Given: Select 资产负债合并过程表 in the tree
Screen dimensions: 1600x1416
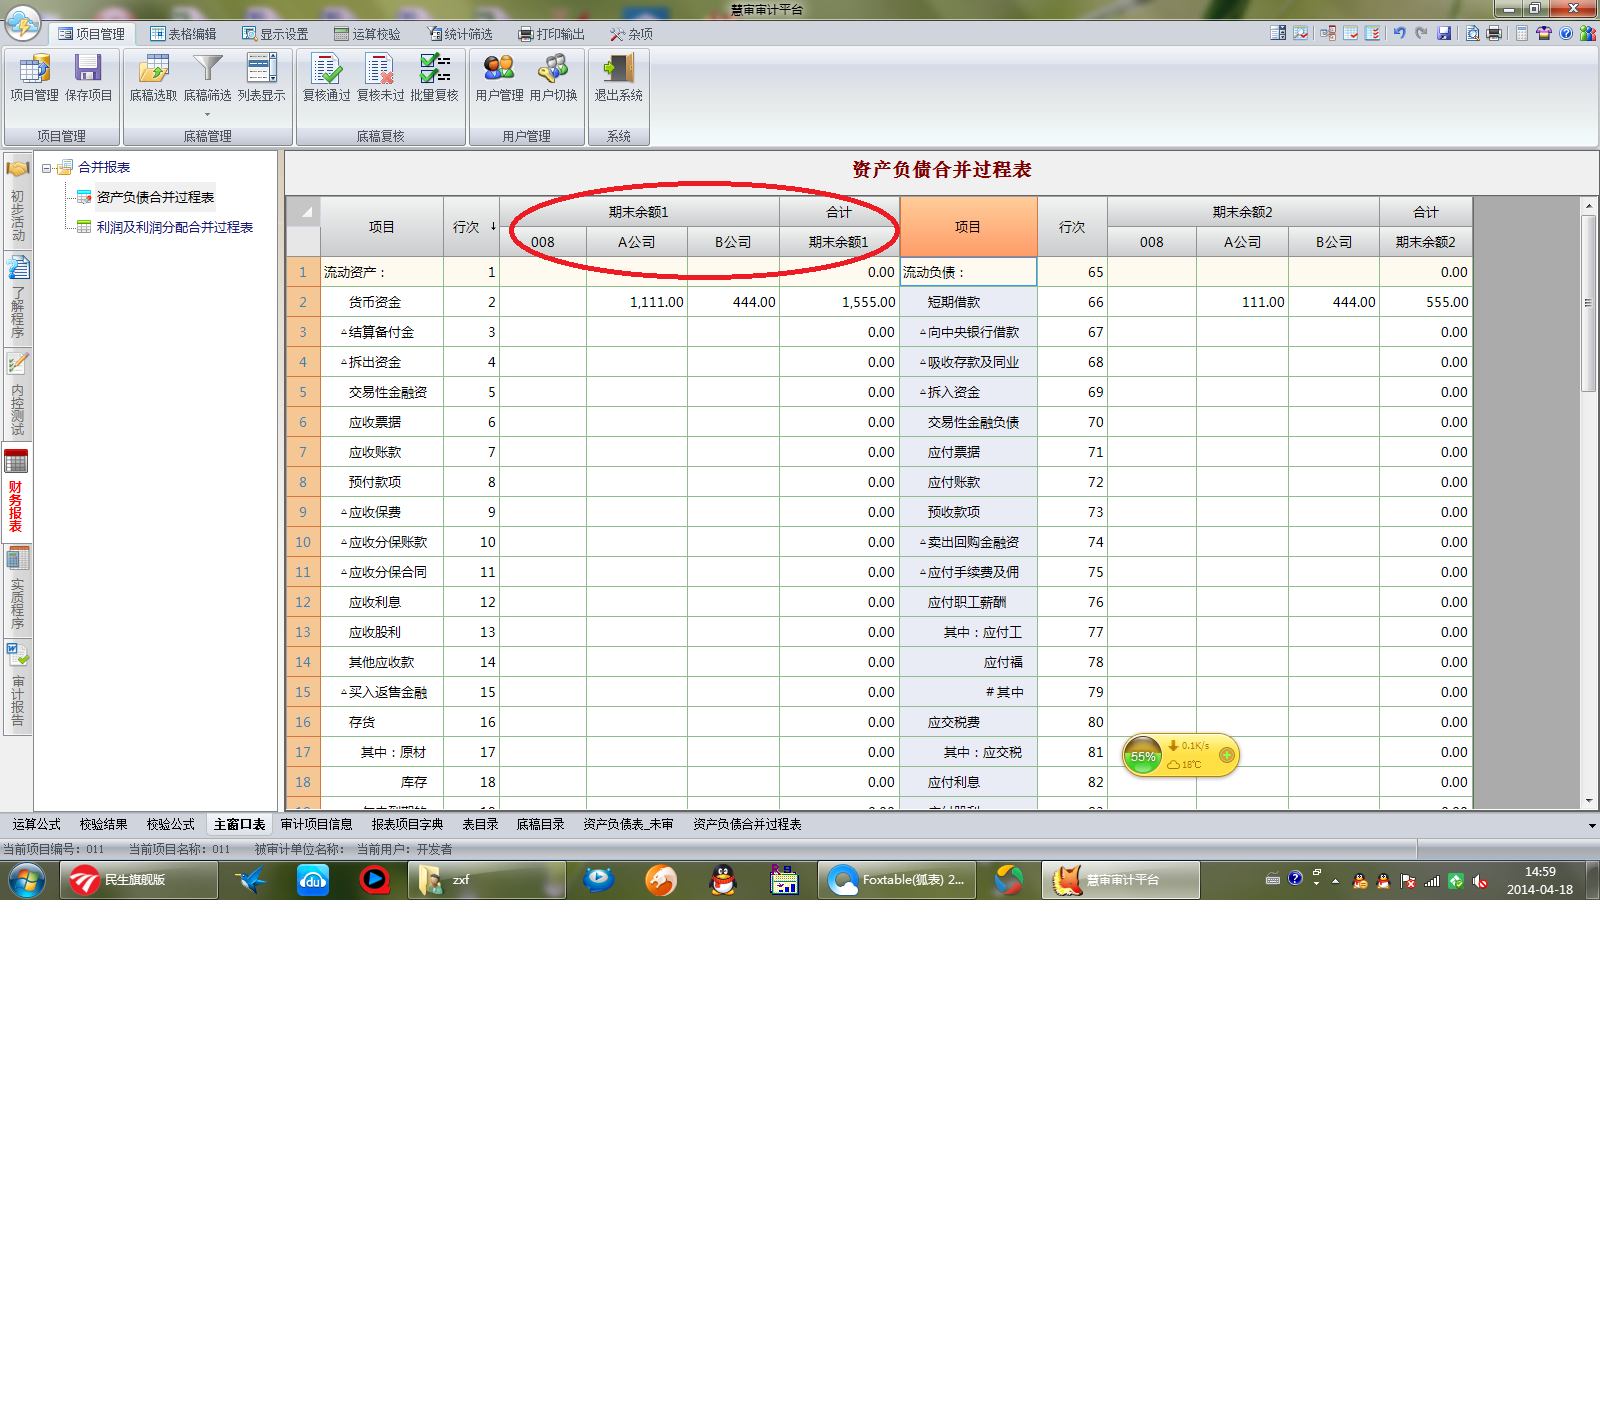Looking at the screenshot, I should point(155,197).
